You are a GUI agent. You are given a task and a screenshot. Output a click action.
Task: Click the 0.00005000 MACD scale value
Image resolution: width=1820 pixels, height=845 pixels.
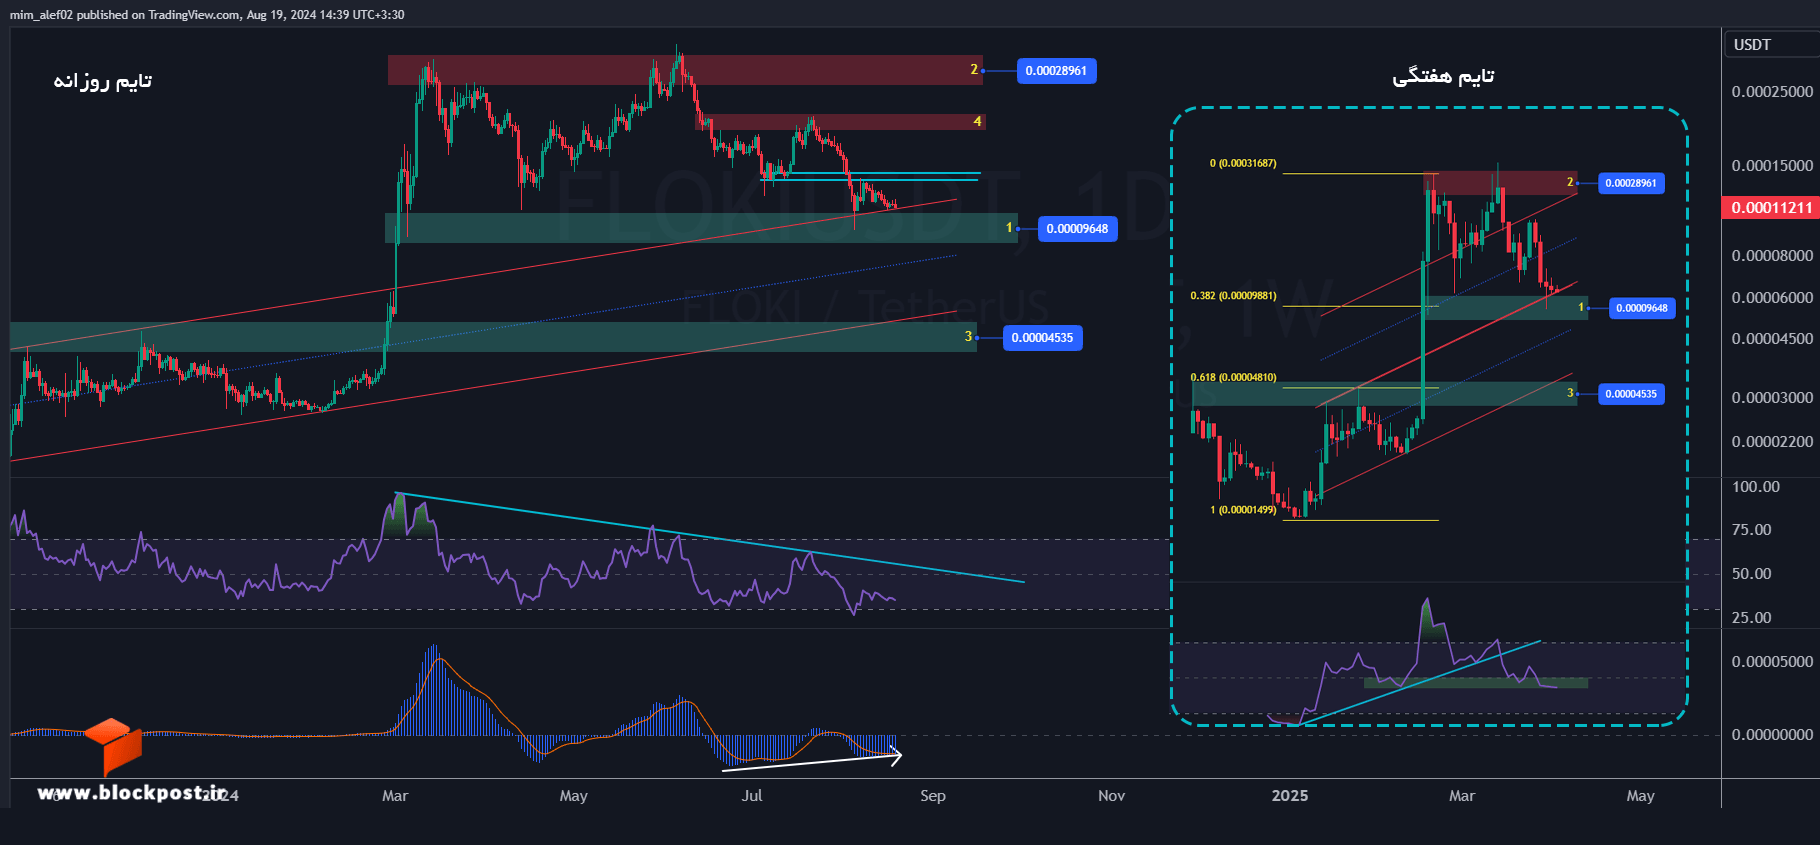[1772, 662]
